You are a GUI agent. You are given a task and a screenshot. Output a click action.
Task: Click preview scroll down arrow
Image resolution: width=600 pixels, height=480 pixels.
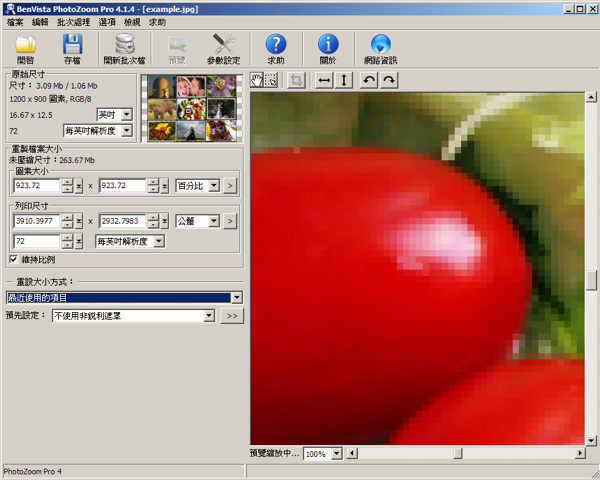pyautogui.click(x=591, y=441)
